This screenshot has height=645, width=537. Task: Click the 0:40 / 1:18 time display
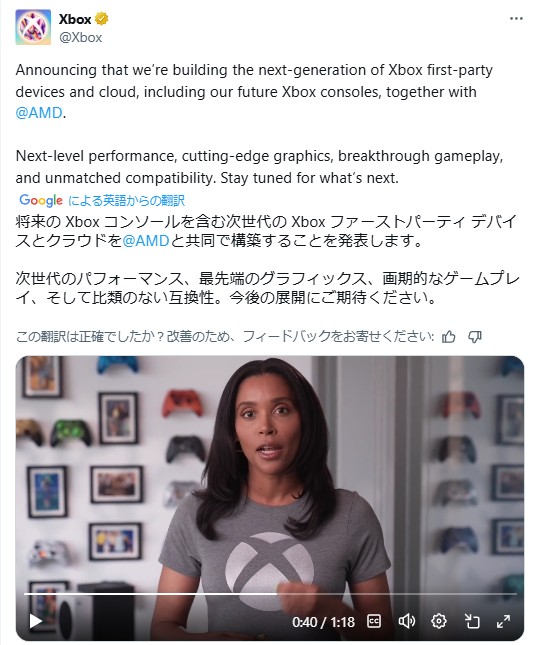point(323,622)
